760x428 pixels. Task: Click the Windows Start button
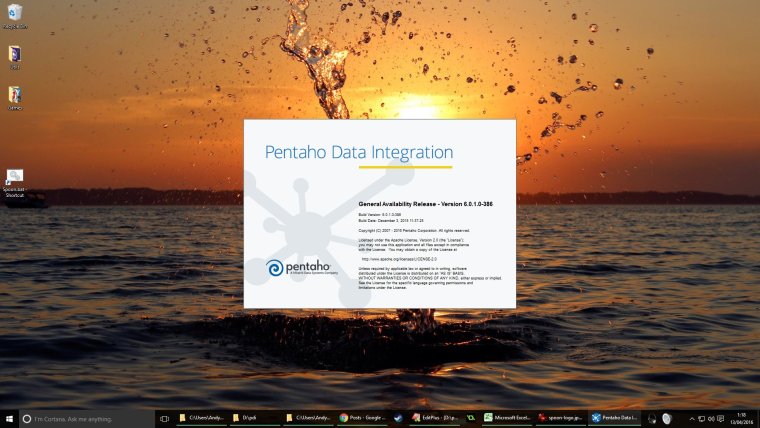[9, 418]
